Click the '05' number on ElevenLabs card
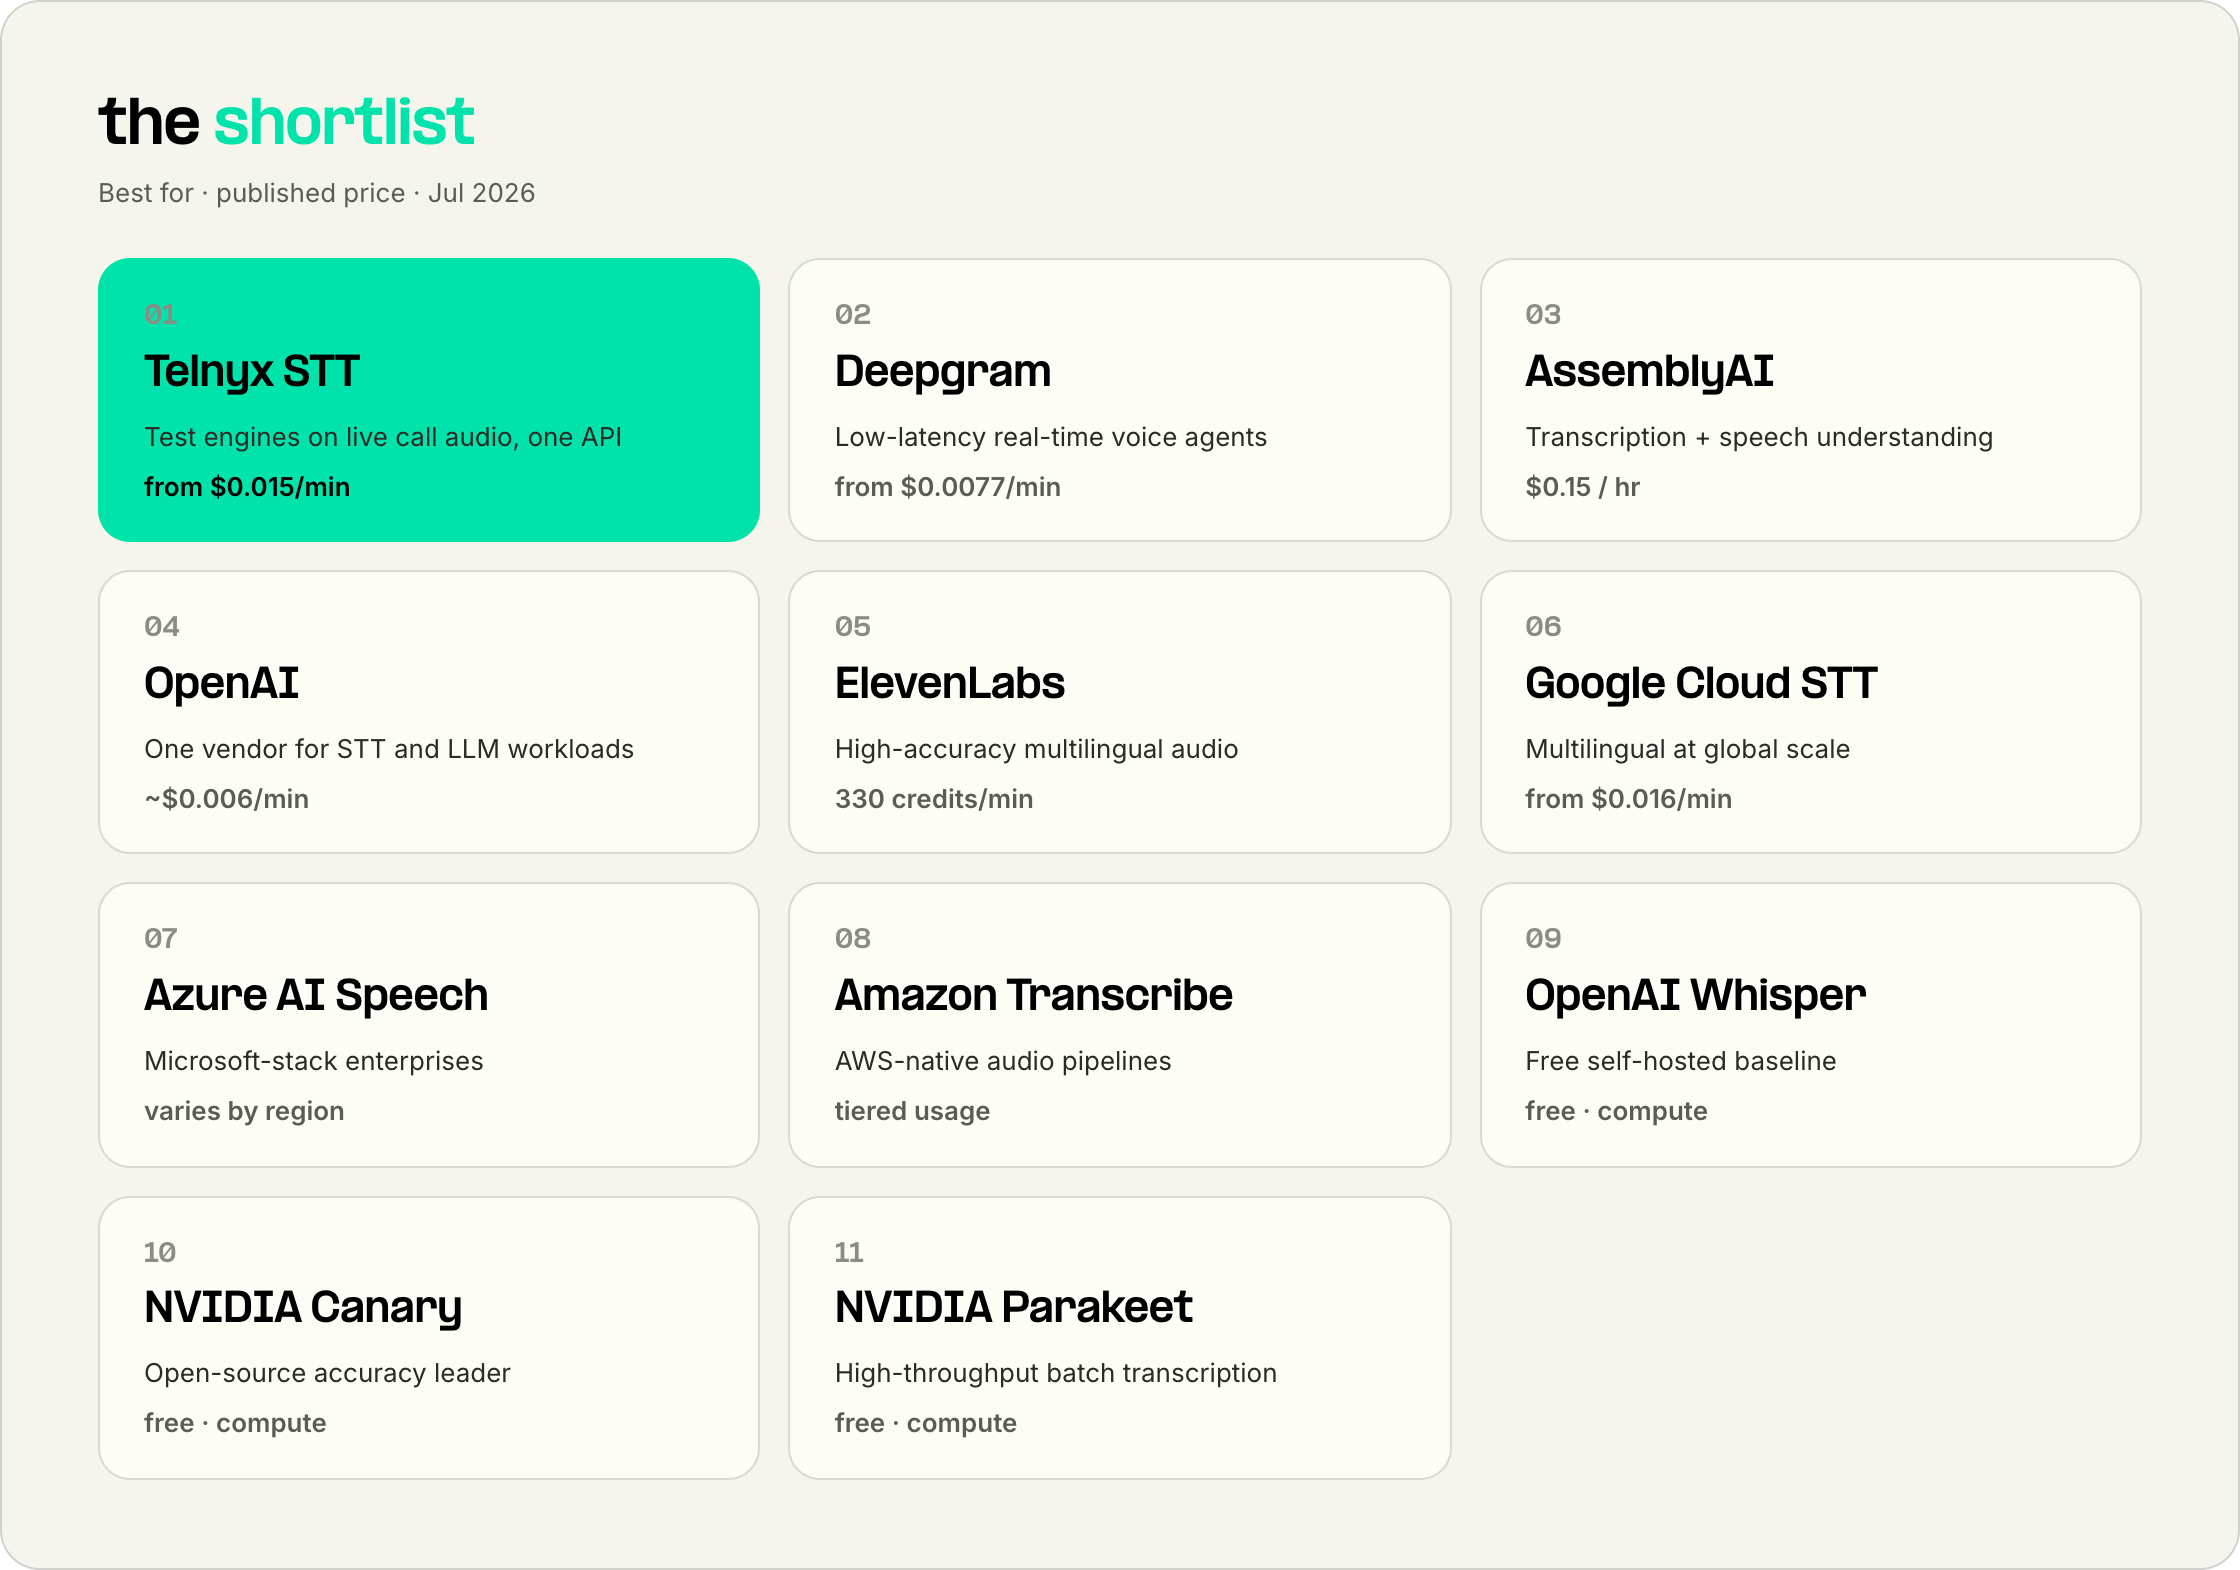Screen dimensions: 2240x1570 click(x=853, y=627)
